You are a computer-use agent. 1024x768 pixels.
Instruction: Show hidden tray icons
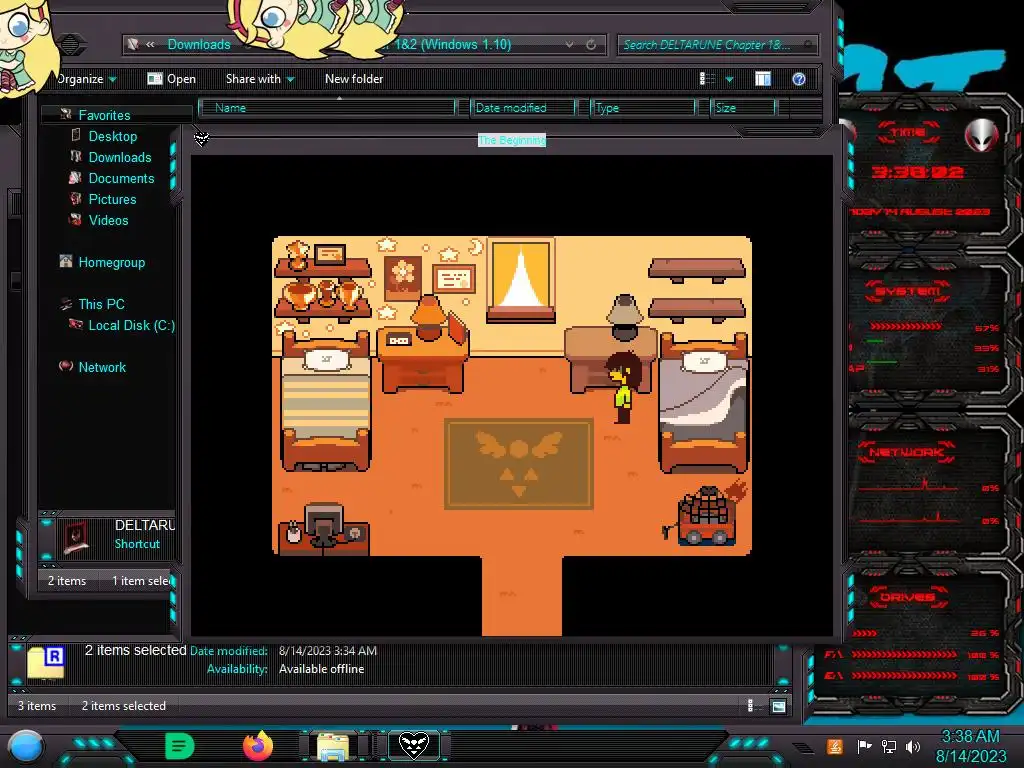(803, 747)
